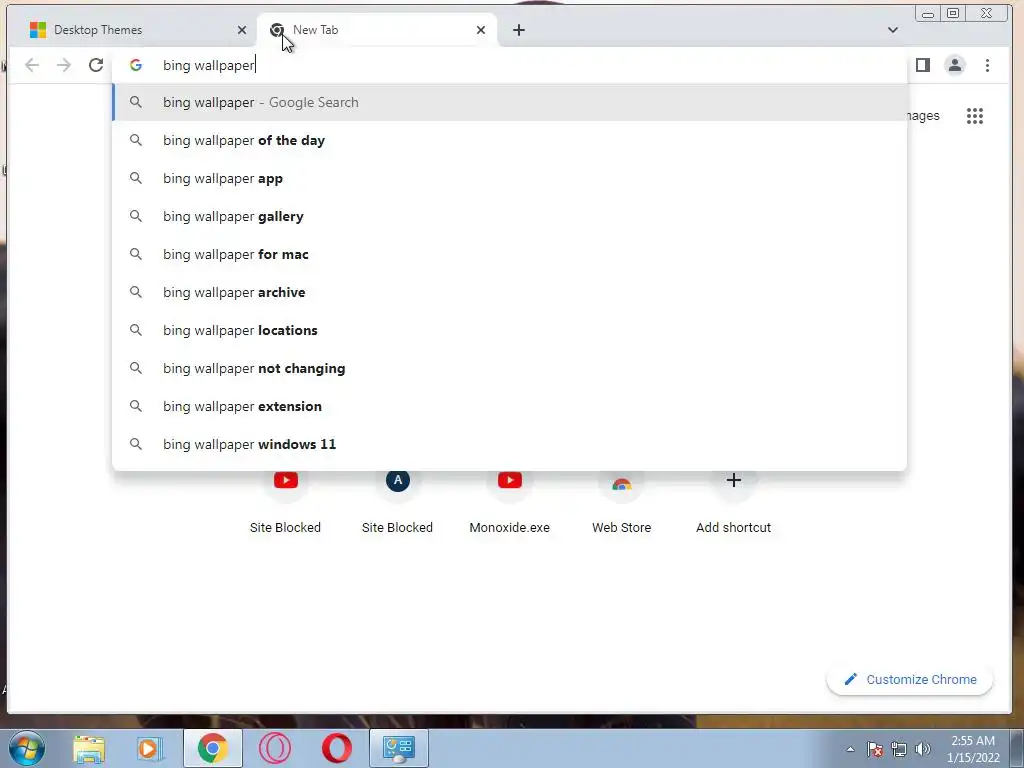1024x768 pixels.
Task: Choose 'bing wallpaper - Google Search' suggestion
Action: click(509, 103)
